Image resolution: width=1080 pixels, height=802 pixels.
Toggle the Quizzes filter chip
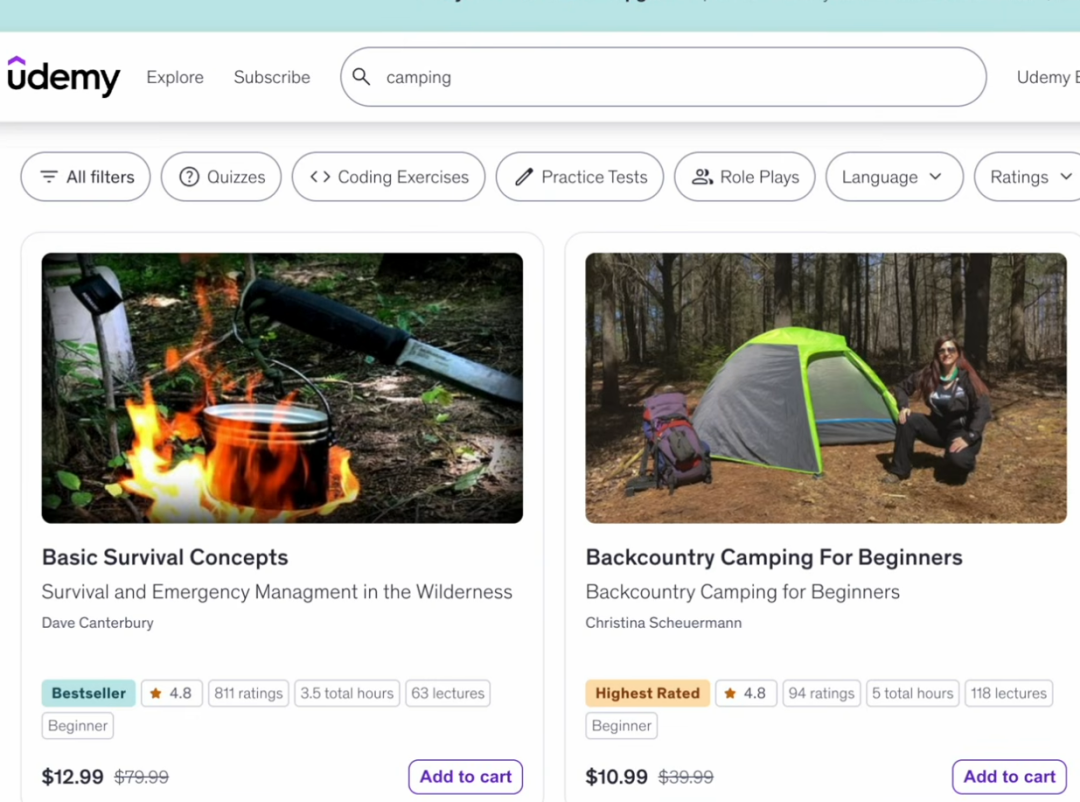pos(221,177)
